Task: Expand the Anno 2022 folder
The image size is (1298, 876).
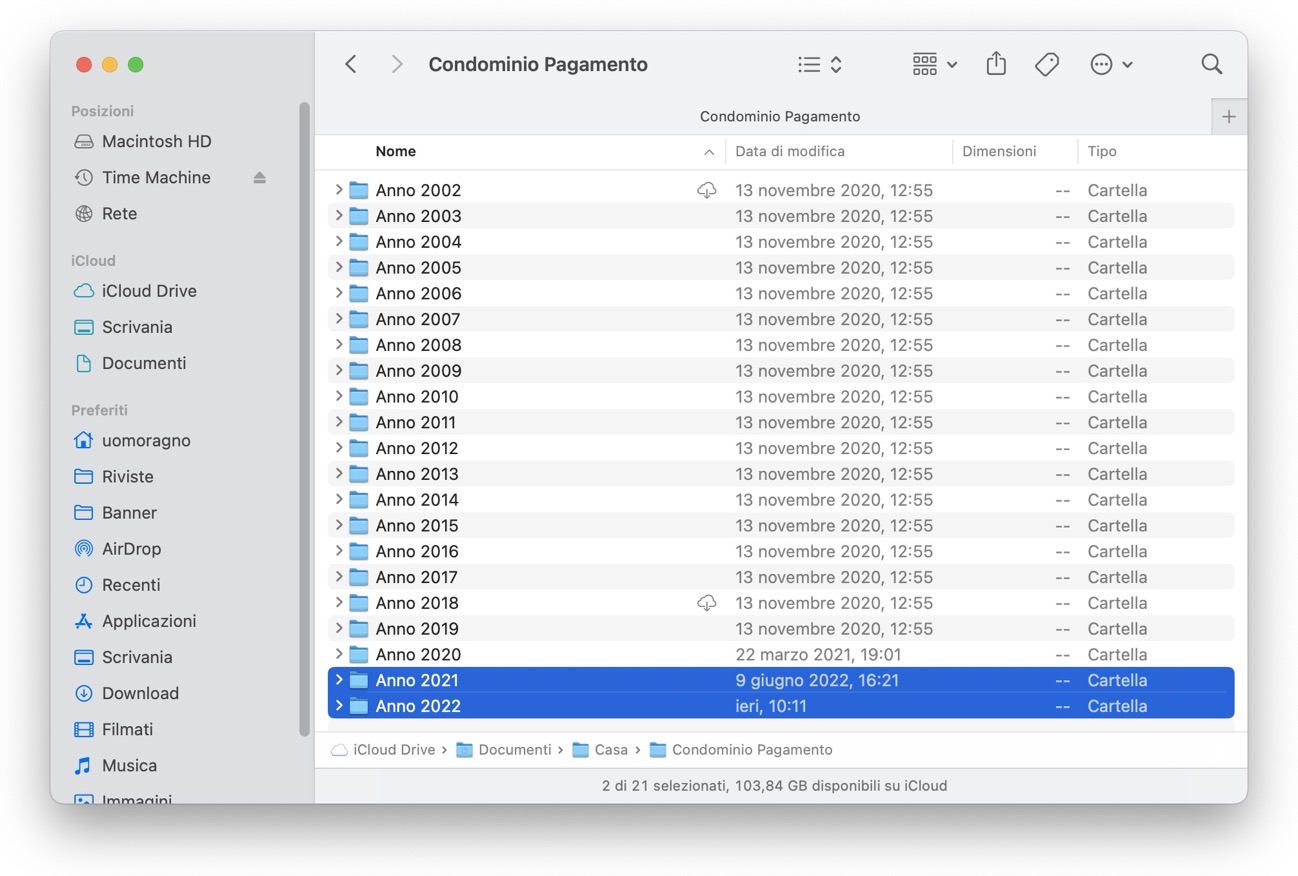Action: [x=339, y=705]
